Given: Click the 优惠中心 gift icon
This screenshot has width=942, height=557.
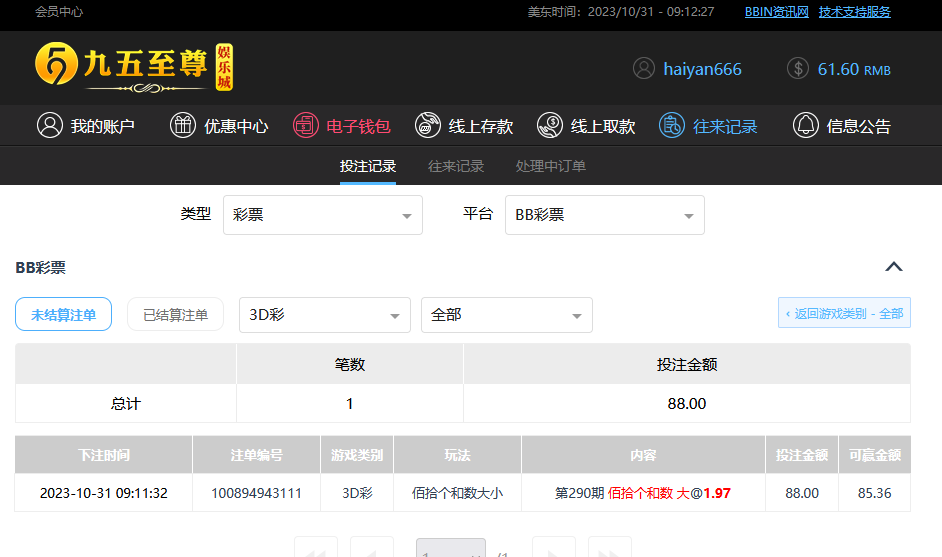Looking at the screenshot, I should pos(182,125).
